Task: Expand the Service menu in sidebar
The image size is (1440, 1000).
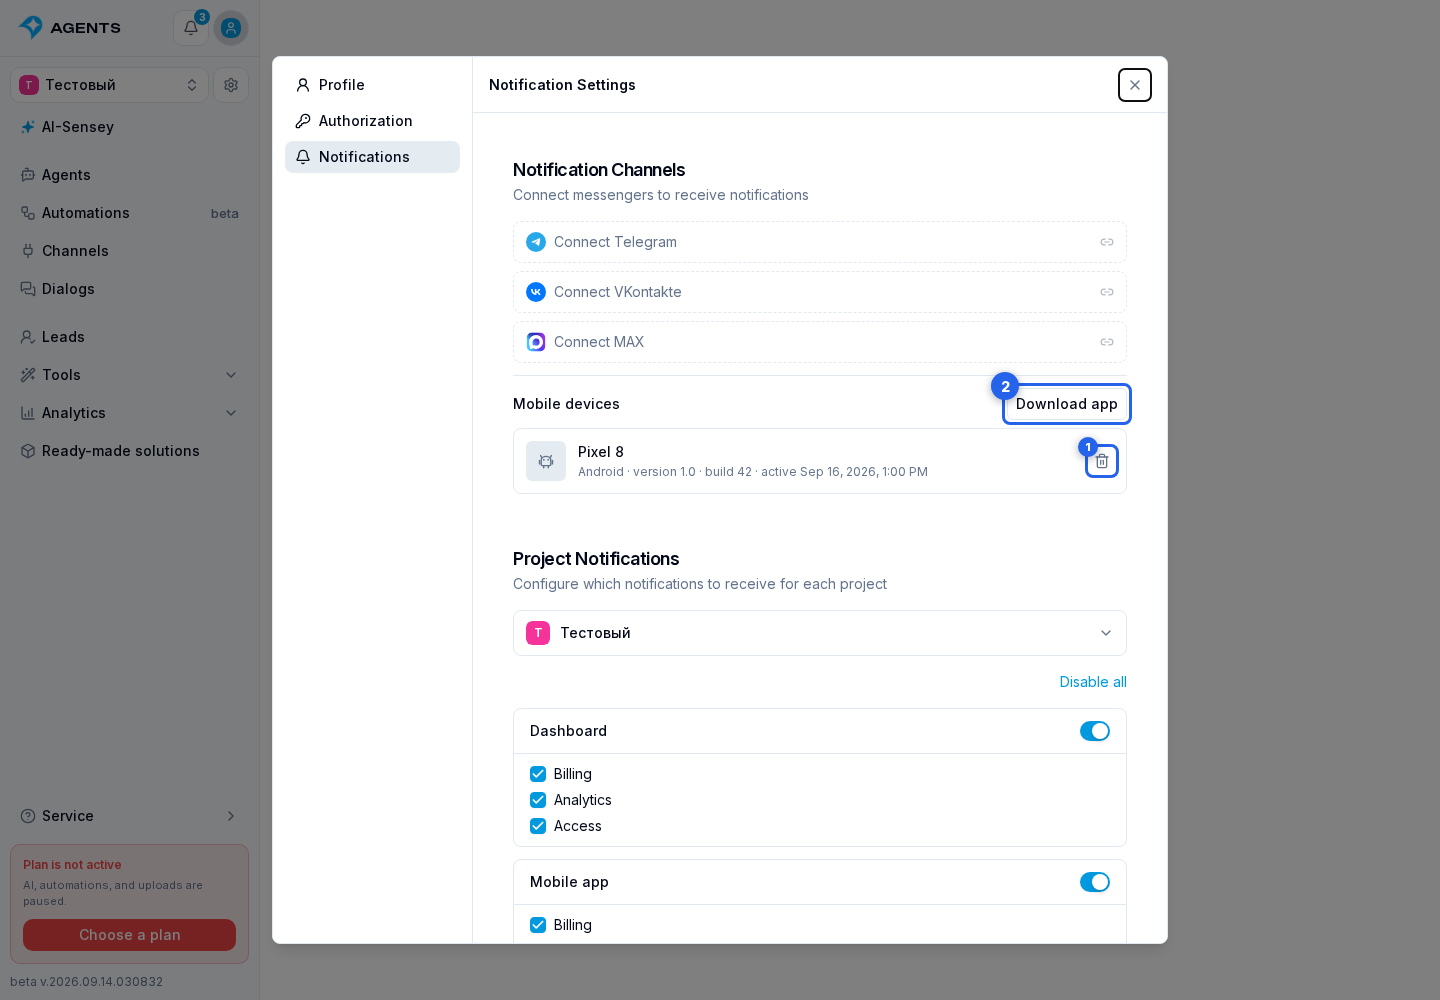Action: pyautogui.click(x=130, y=816)
